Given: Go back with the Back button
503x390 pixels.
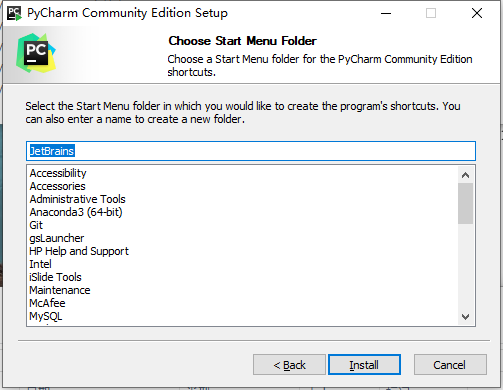Looking at the screenshot, I should tap(289, 365).
